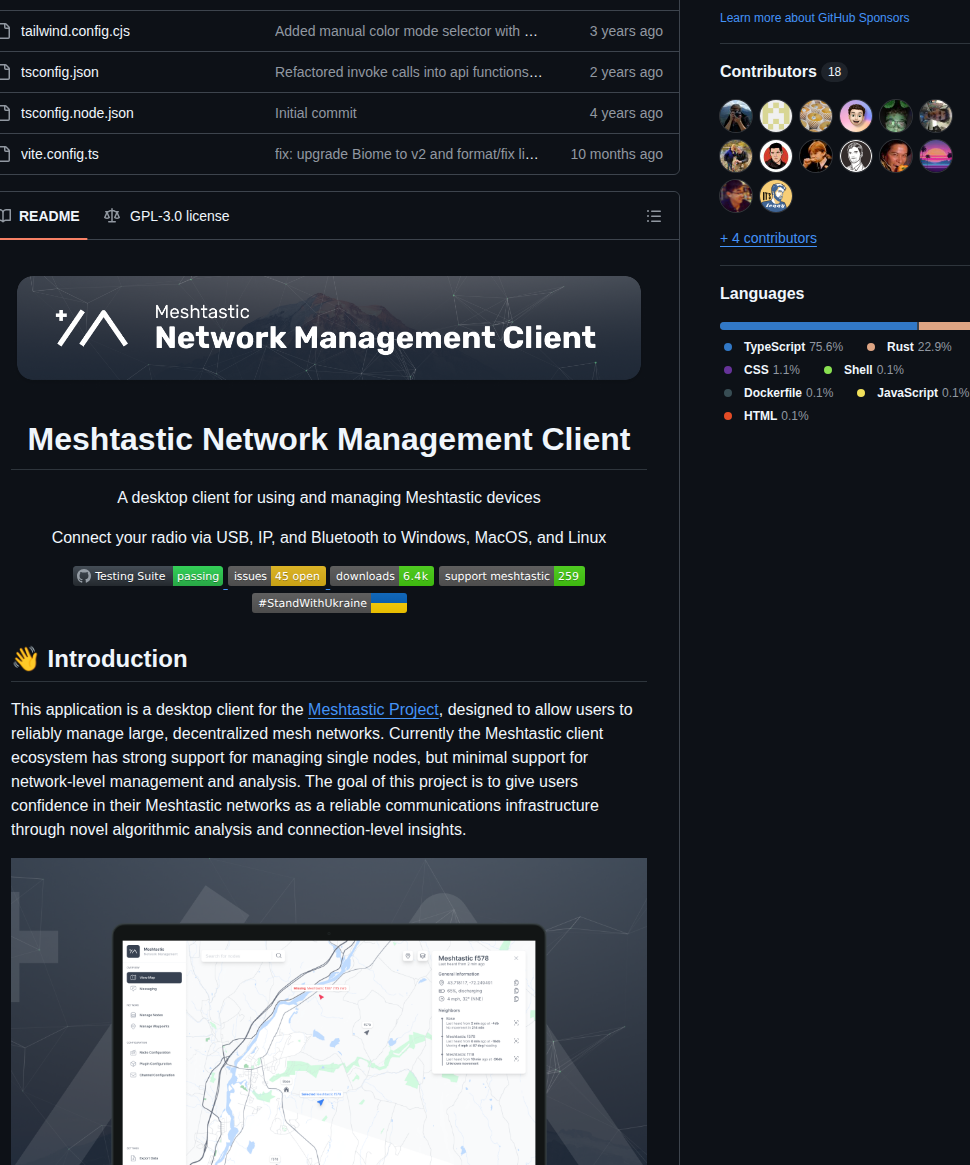Click the issues 45 open badge

(276, 576)
